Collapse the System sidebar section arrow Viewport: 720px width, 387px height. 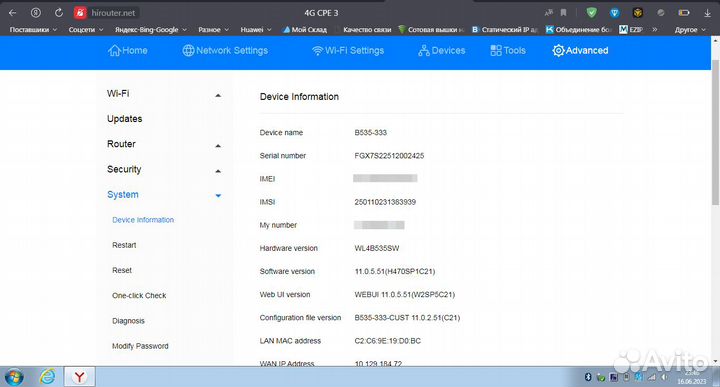pyautogui.click(x=218, y=196)
